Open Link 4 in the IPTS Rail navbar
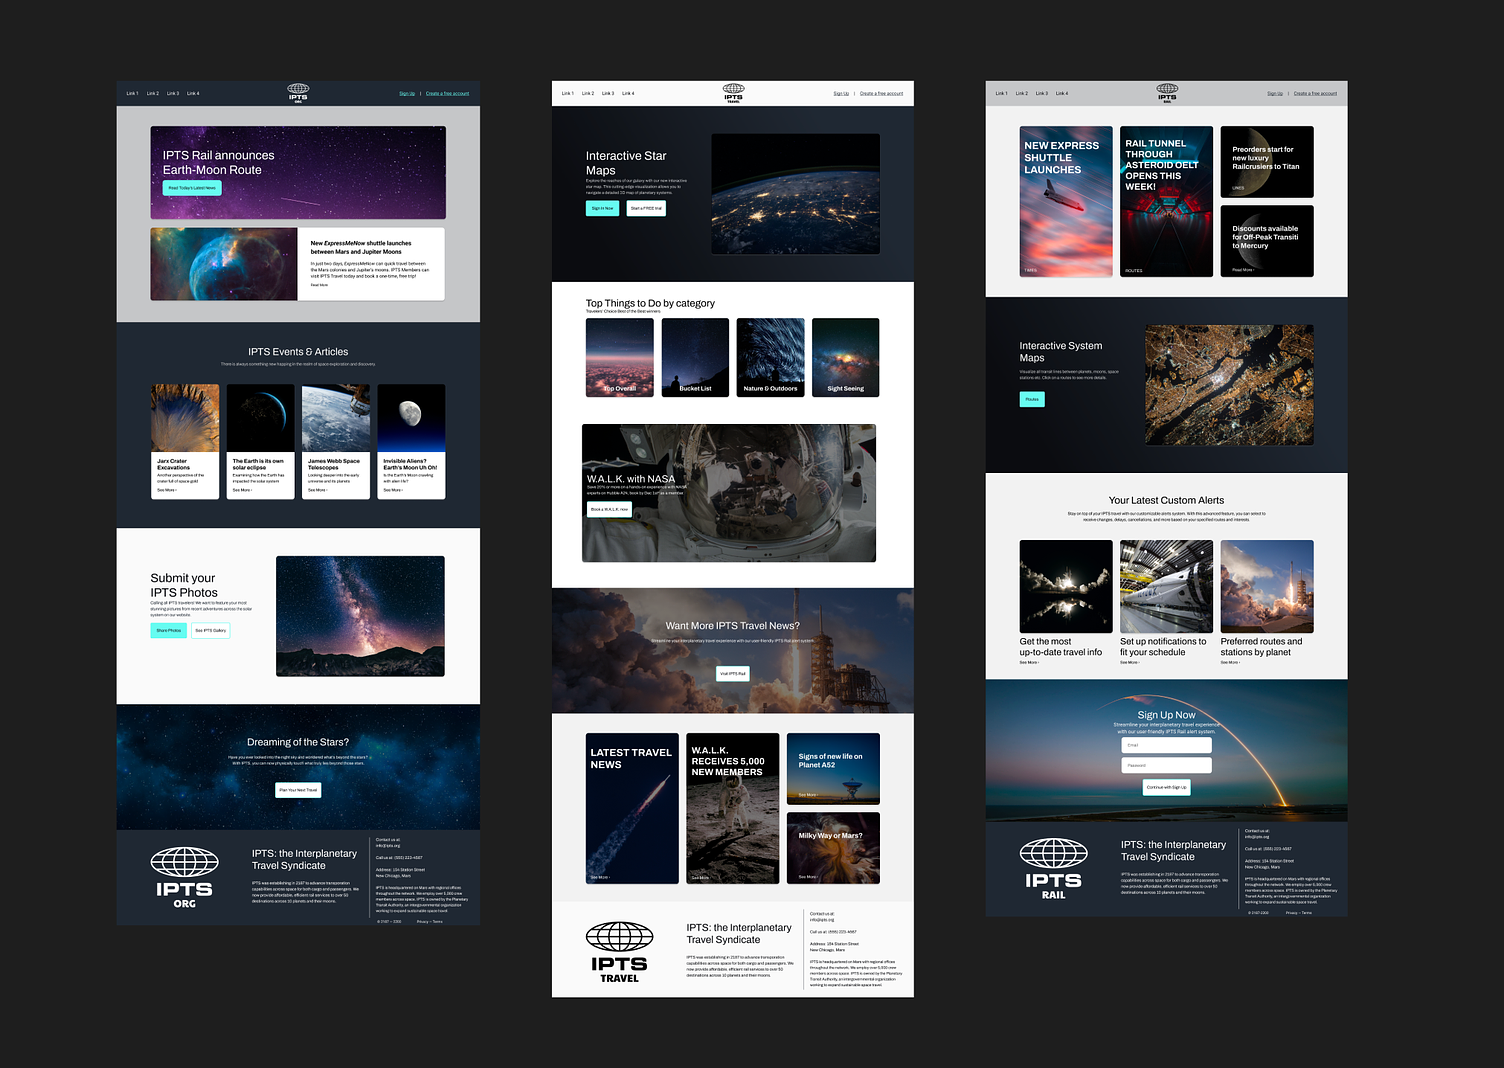 [x=1062, y=93]
